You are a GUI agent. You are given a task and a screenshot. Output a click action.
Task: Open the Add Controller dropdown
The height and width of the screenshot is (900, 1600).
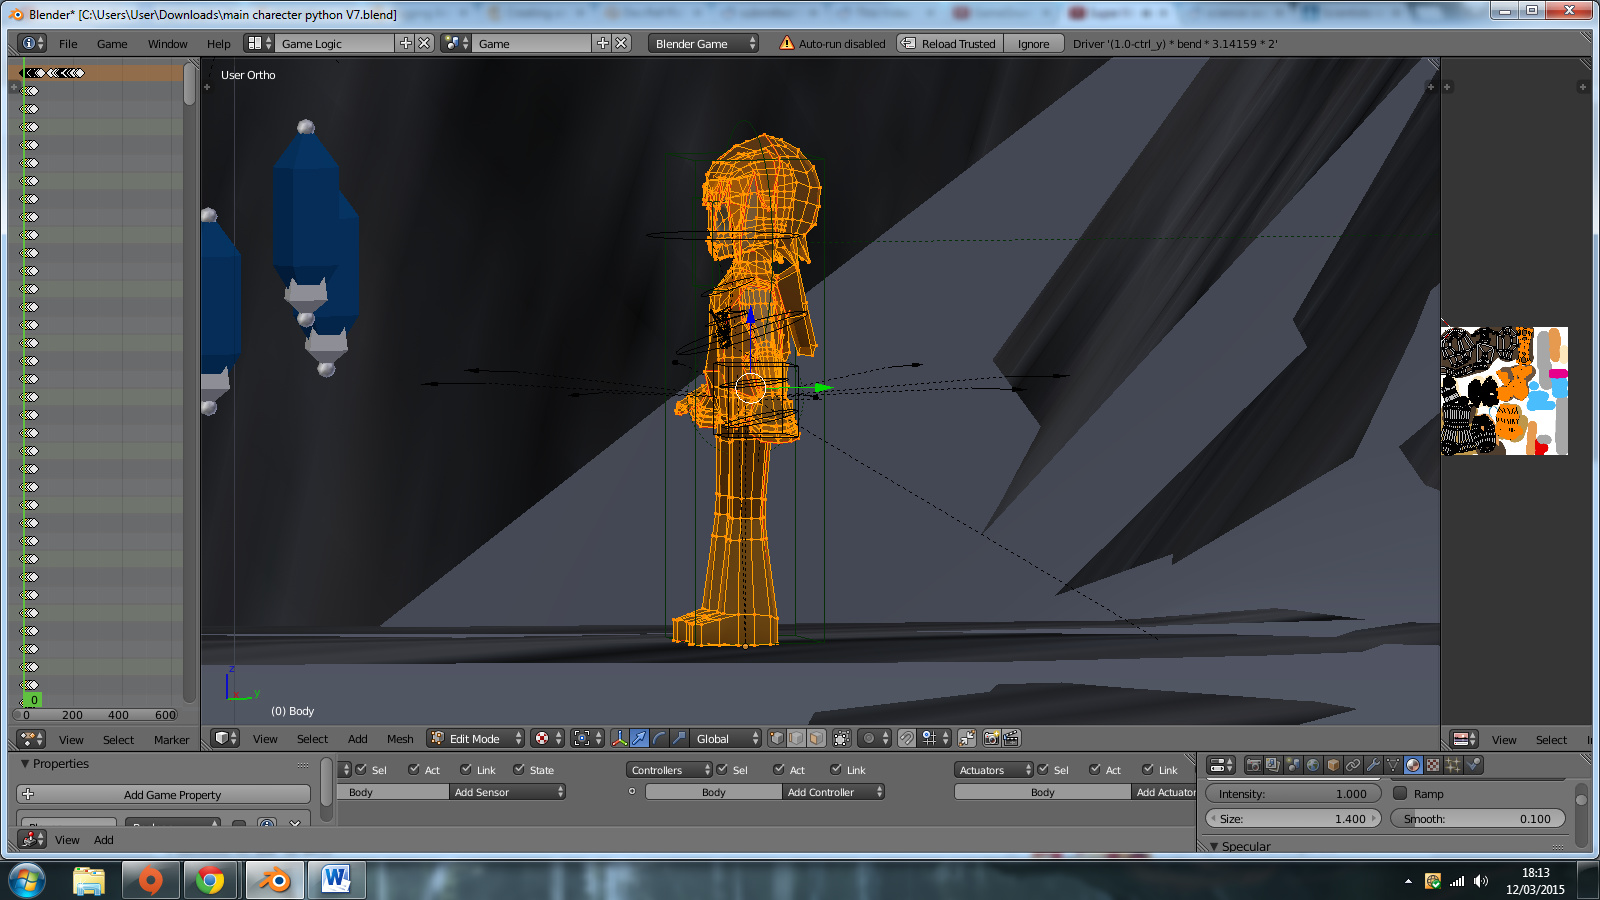[x=834, y=792]
